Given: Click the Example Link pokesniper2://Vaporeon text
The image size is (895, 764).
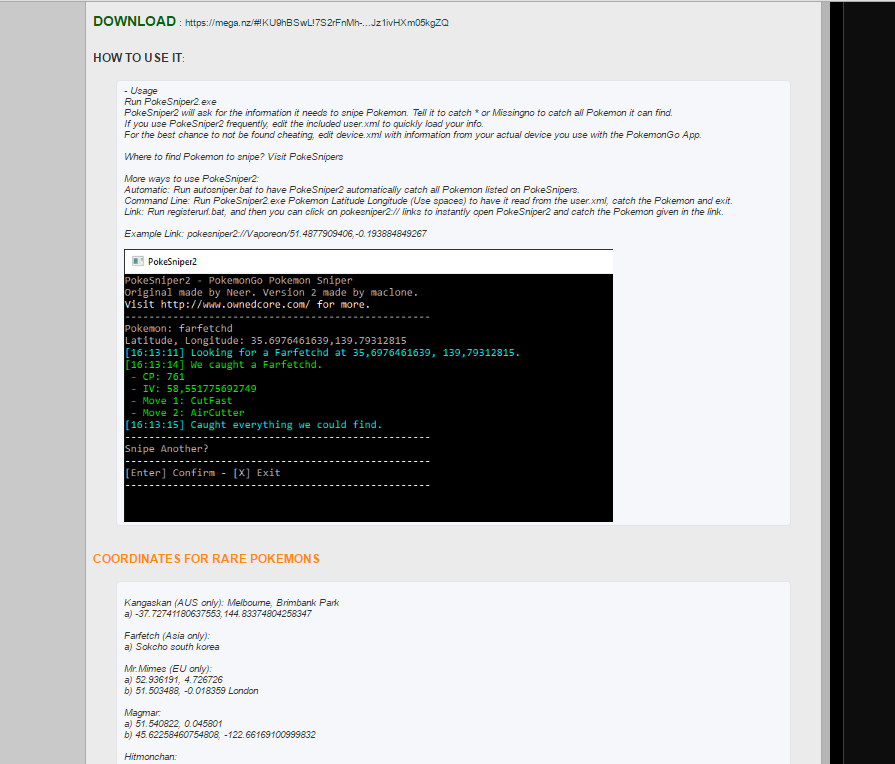Looking at the screenshot, I should tap(275, 234).
